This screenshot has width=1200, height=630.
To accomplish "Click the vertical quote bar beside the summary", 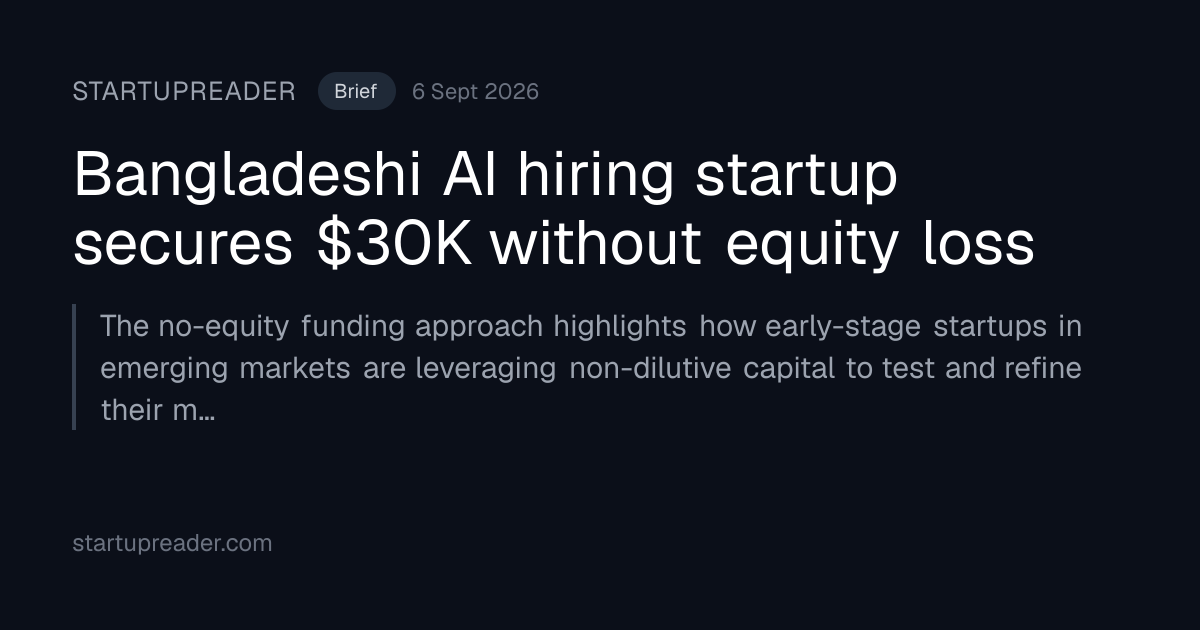I will (x=74, y=367).
